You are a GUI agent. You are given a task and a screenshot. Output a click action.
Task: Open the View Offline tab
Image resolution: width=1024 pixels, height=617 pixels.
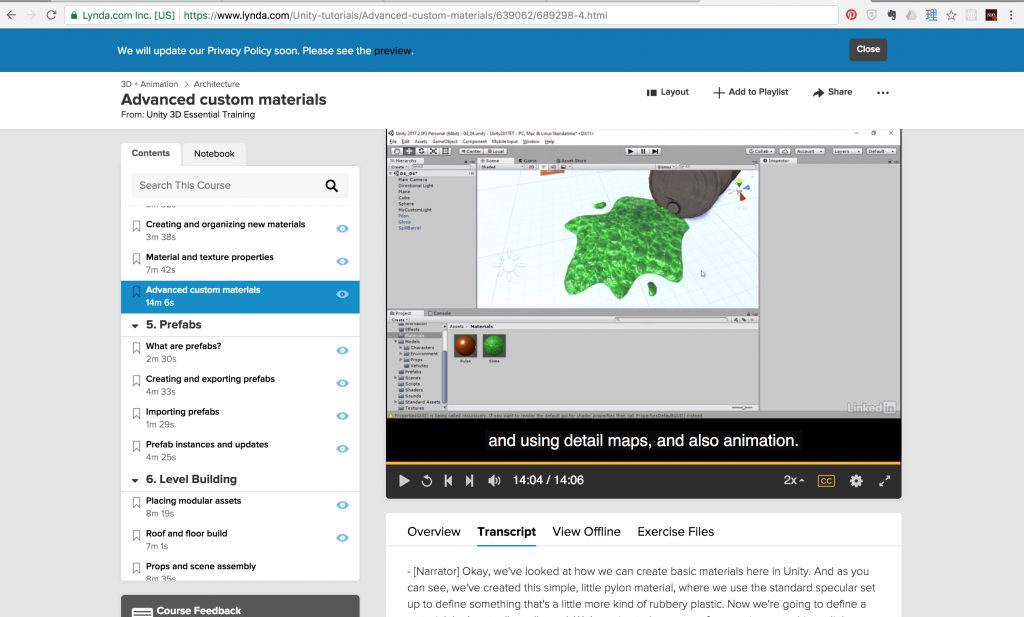click(x=586, y=531)
